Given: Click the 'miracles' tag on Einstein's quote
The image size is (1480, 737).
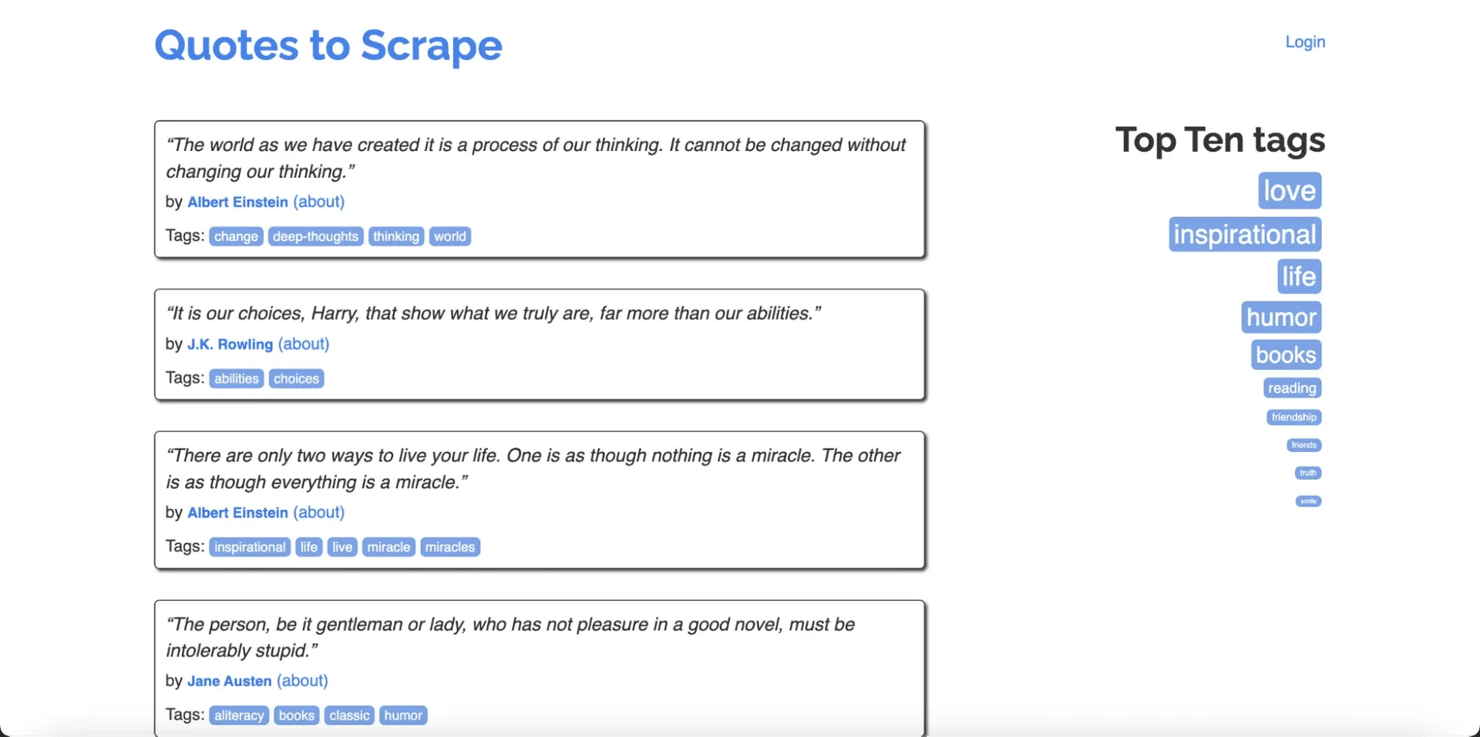Looking at the screenshot, I should pos(450,547).
